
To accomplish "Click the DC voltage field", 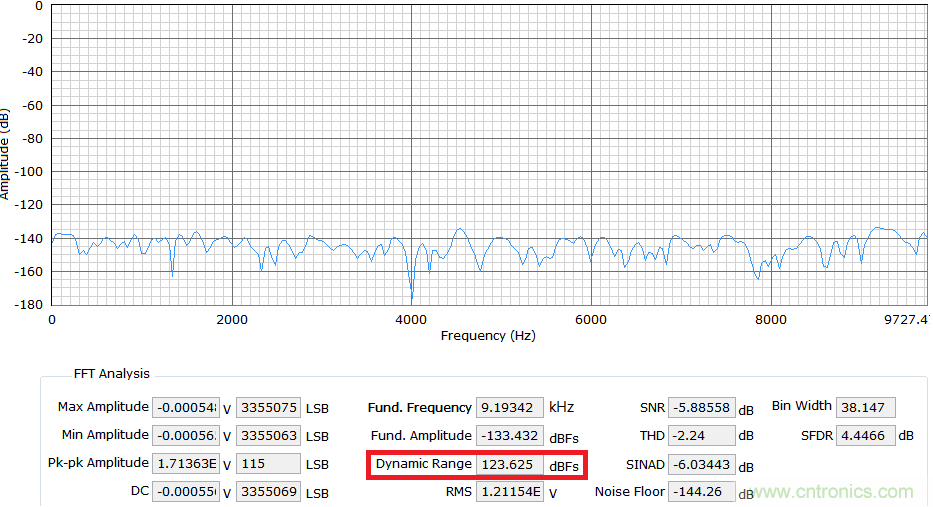I will [x=185, y=492].
